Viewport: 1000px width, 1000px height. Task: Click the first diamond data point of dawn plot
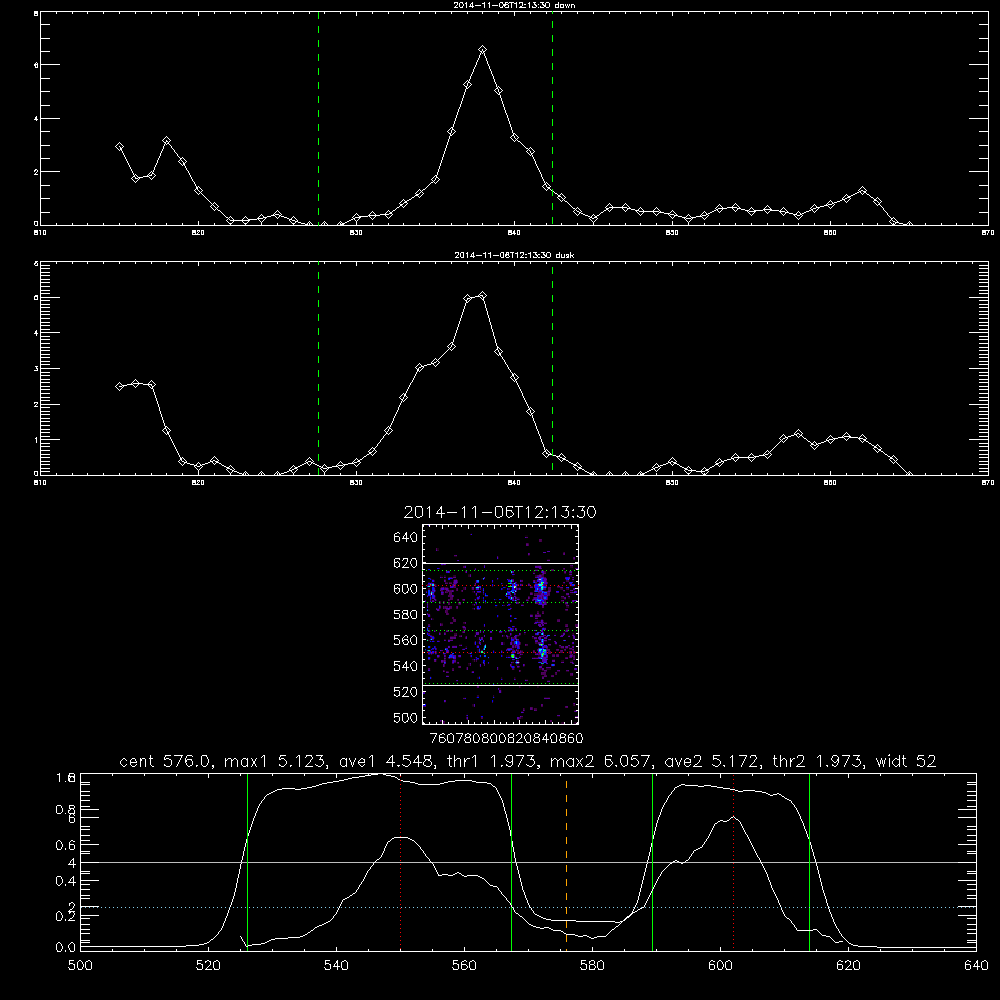pos(119,146)
